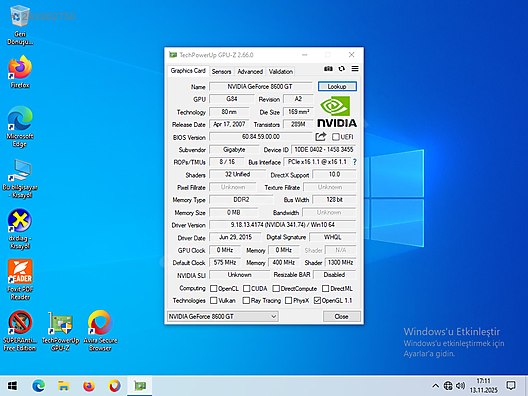Close the GPU-Z window with X
This screenshot has height=396, width=528.
[352, 55]
